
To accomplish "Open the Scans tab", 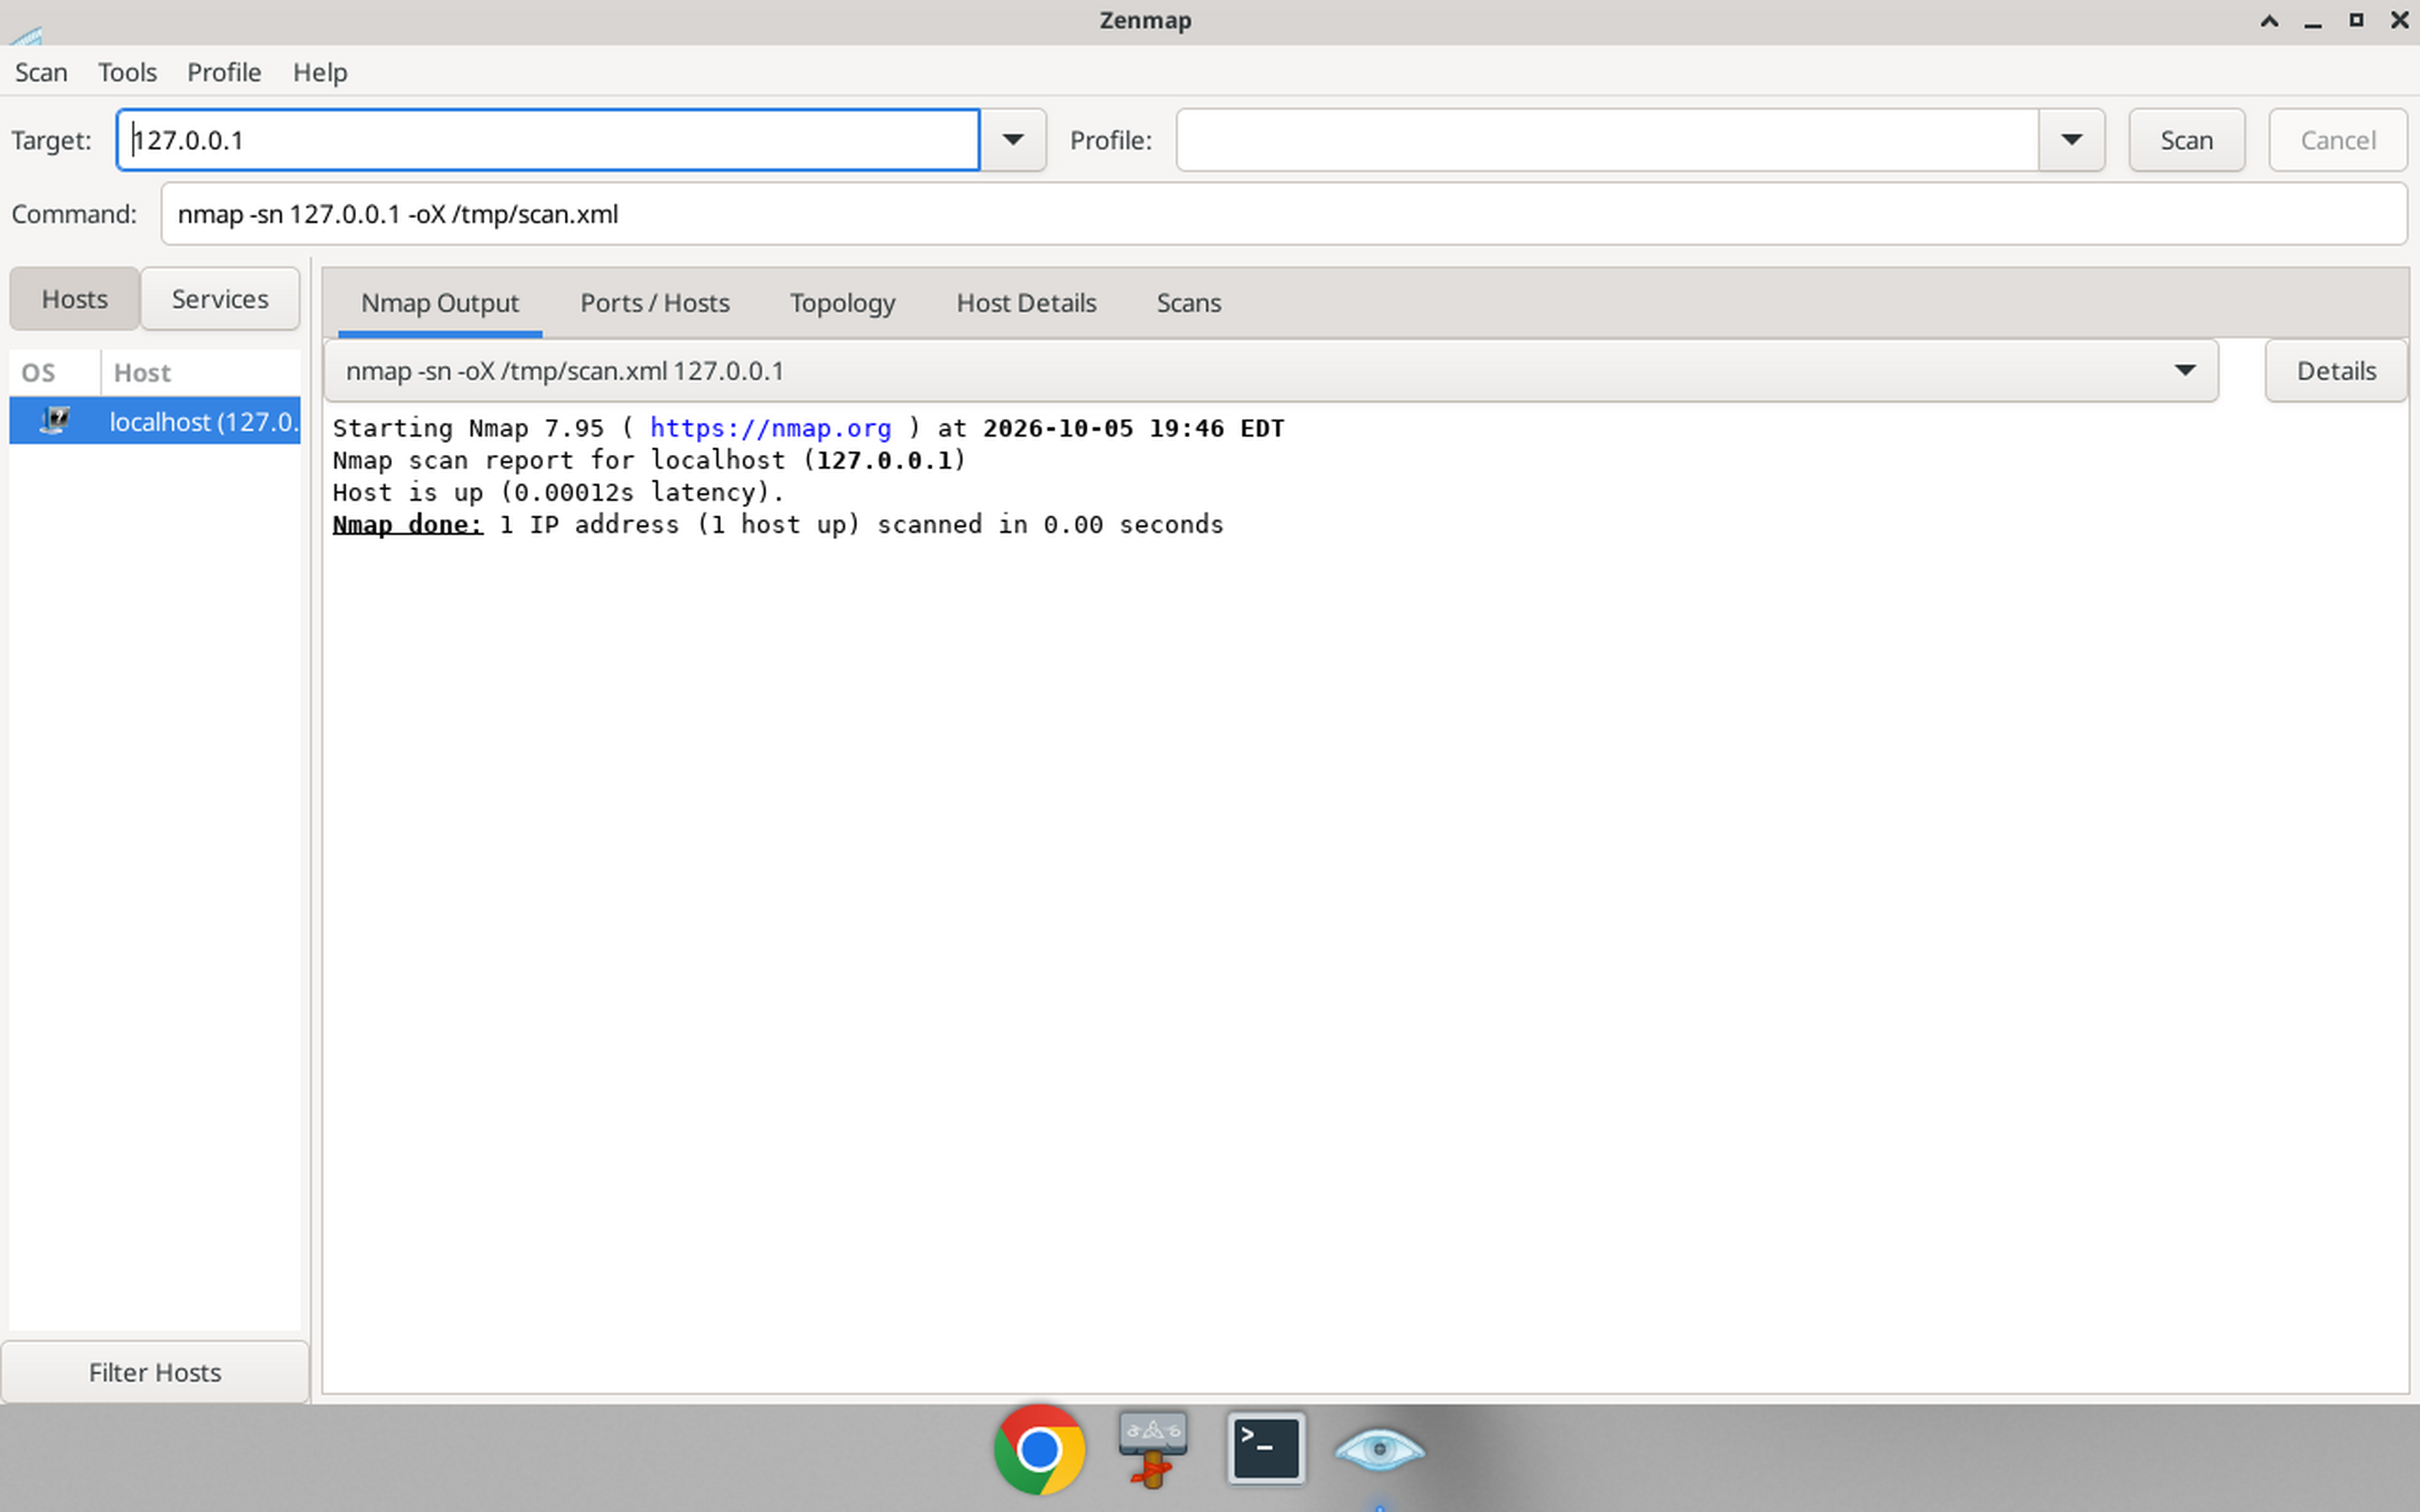I will pyautogui.click(x=1188, y=303).
